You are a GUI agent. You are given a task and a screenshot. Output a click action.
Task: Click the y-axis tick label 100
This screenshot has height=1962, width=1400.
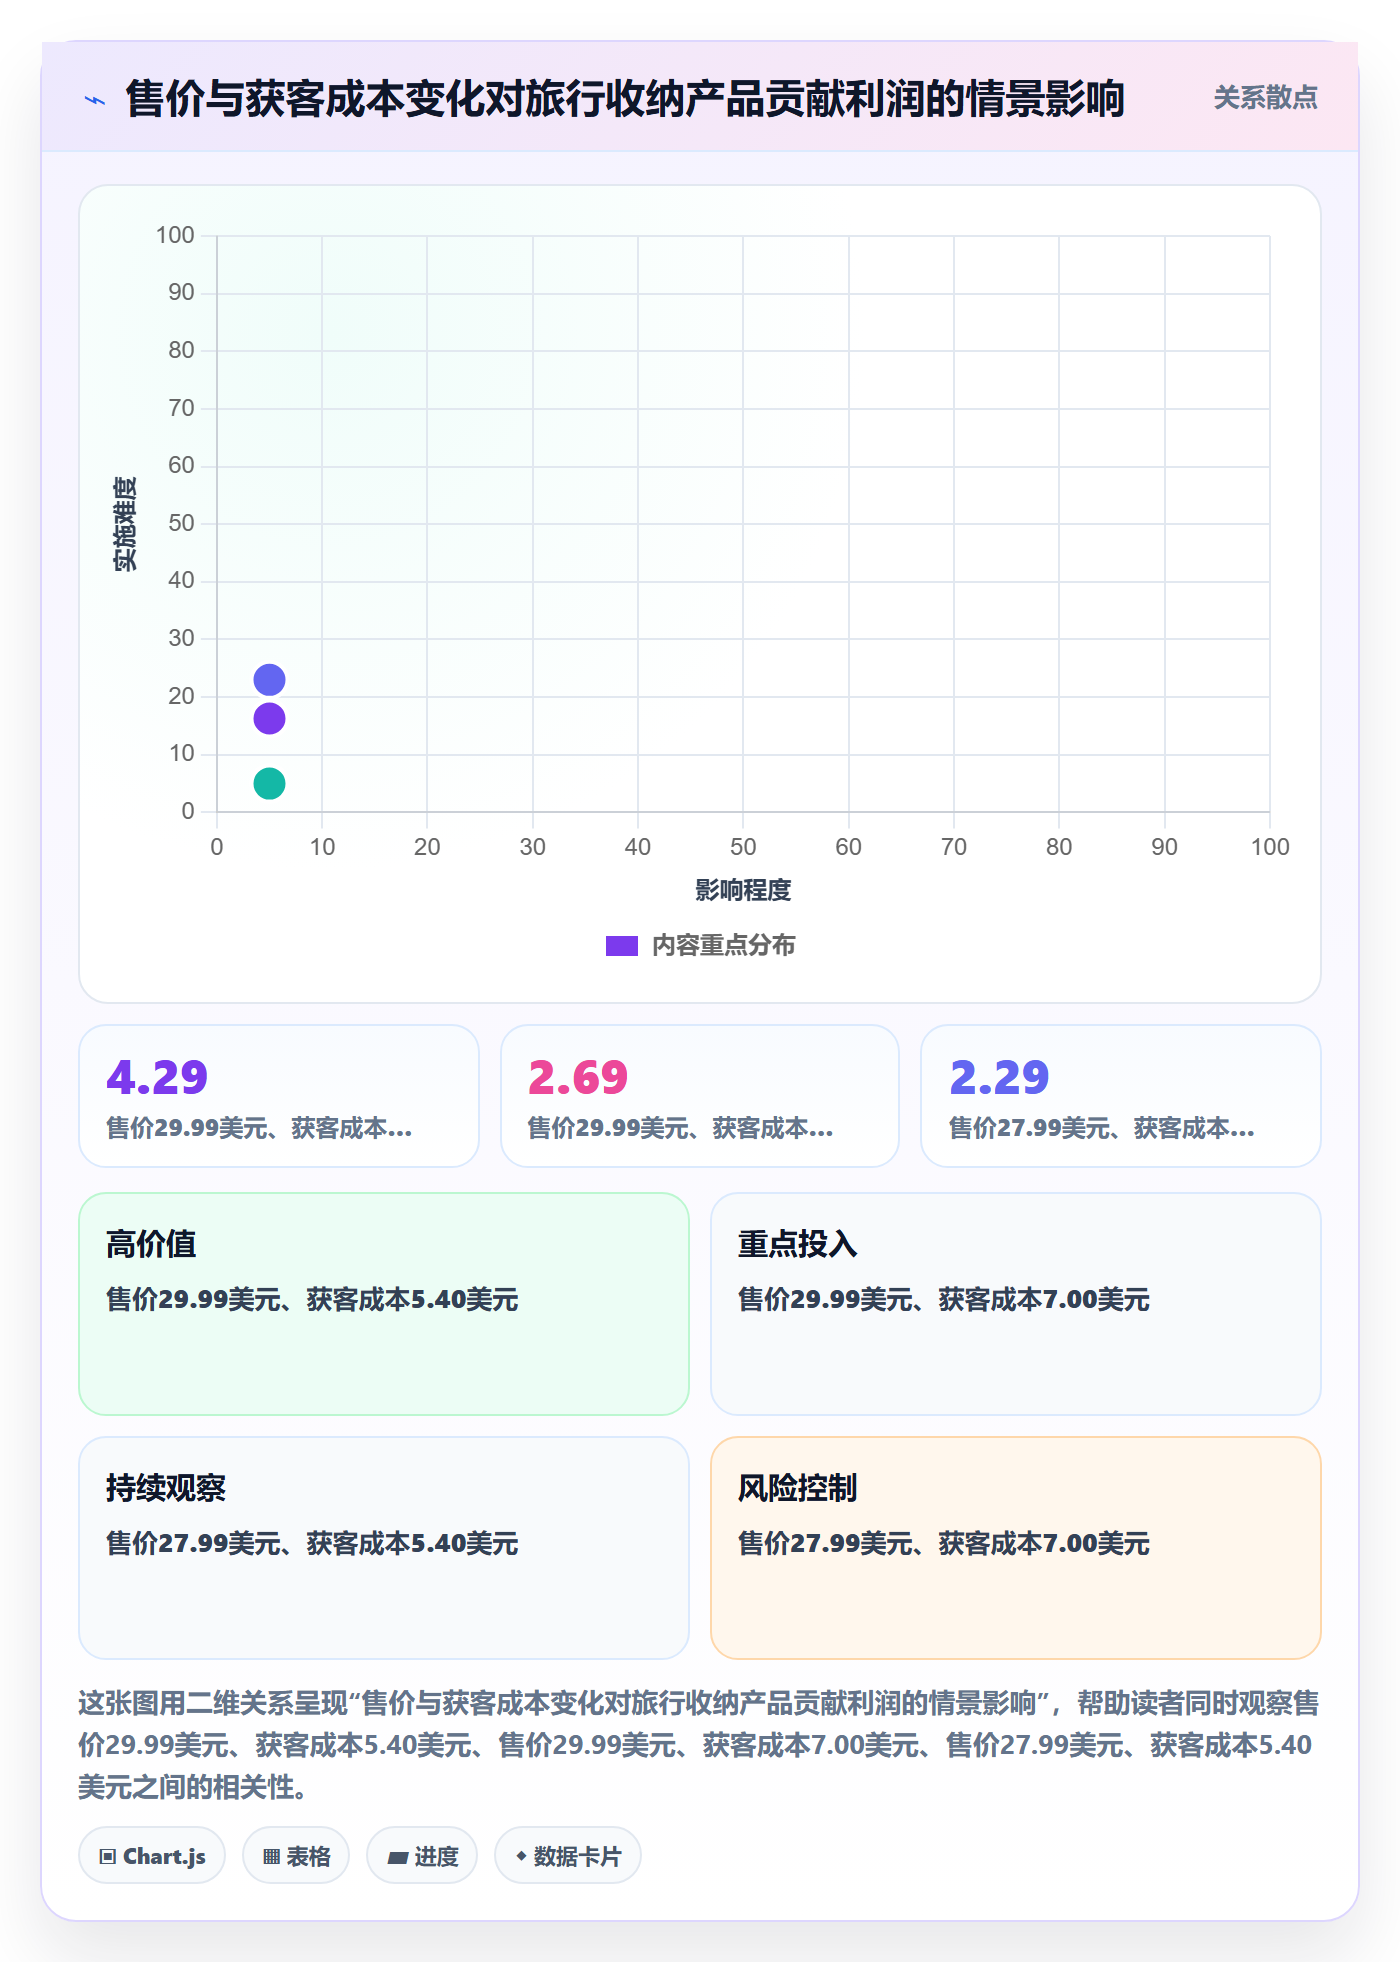pos(175,235)
